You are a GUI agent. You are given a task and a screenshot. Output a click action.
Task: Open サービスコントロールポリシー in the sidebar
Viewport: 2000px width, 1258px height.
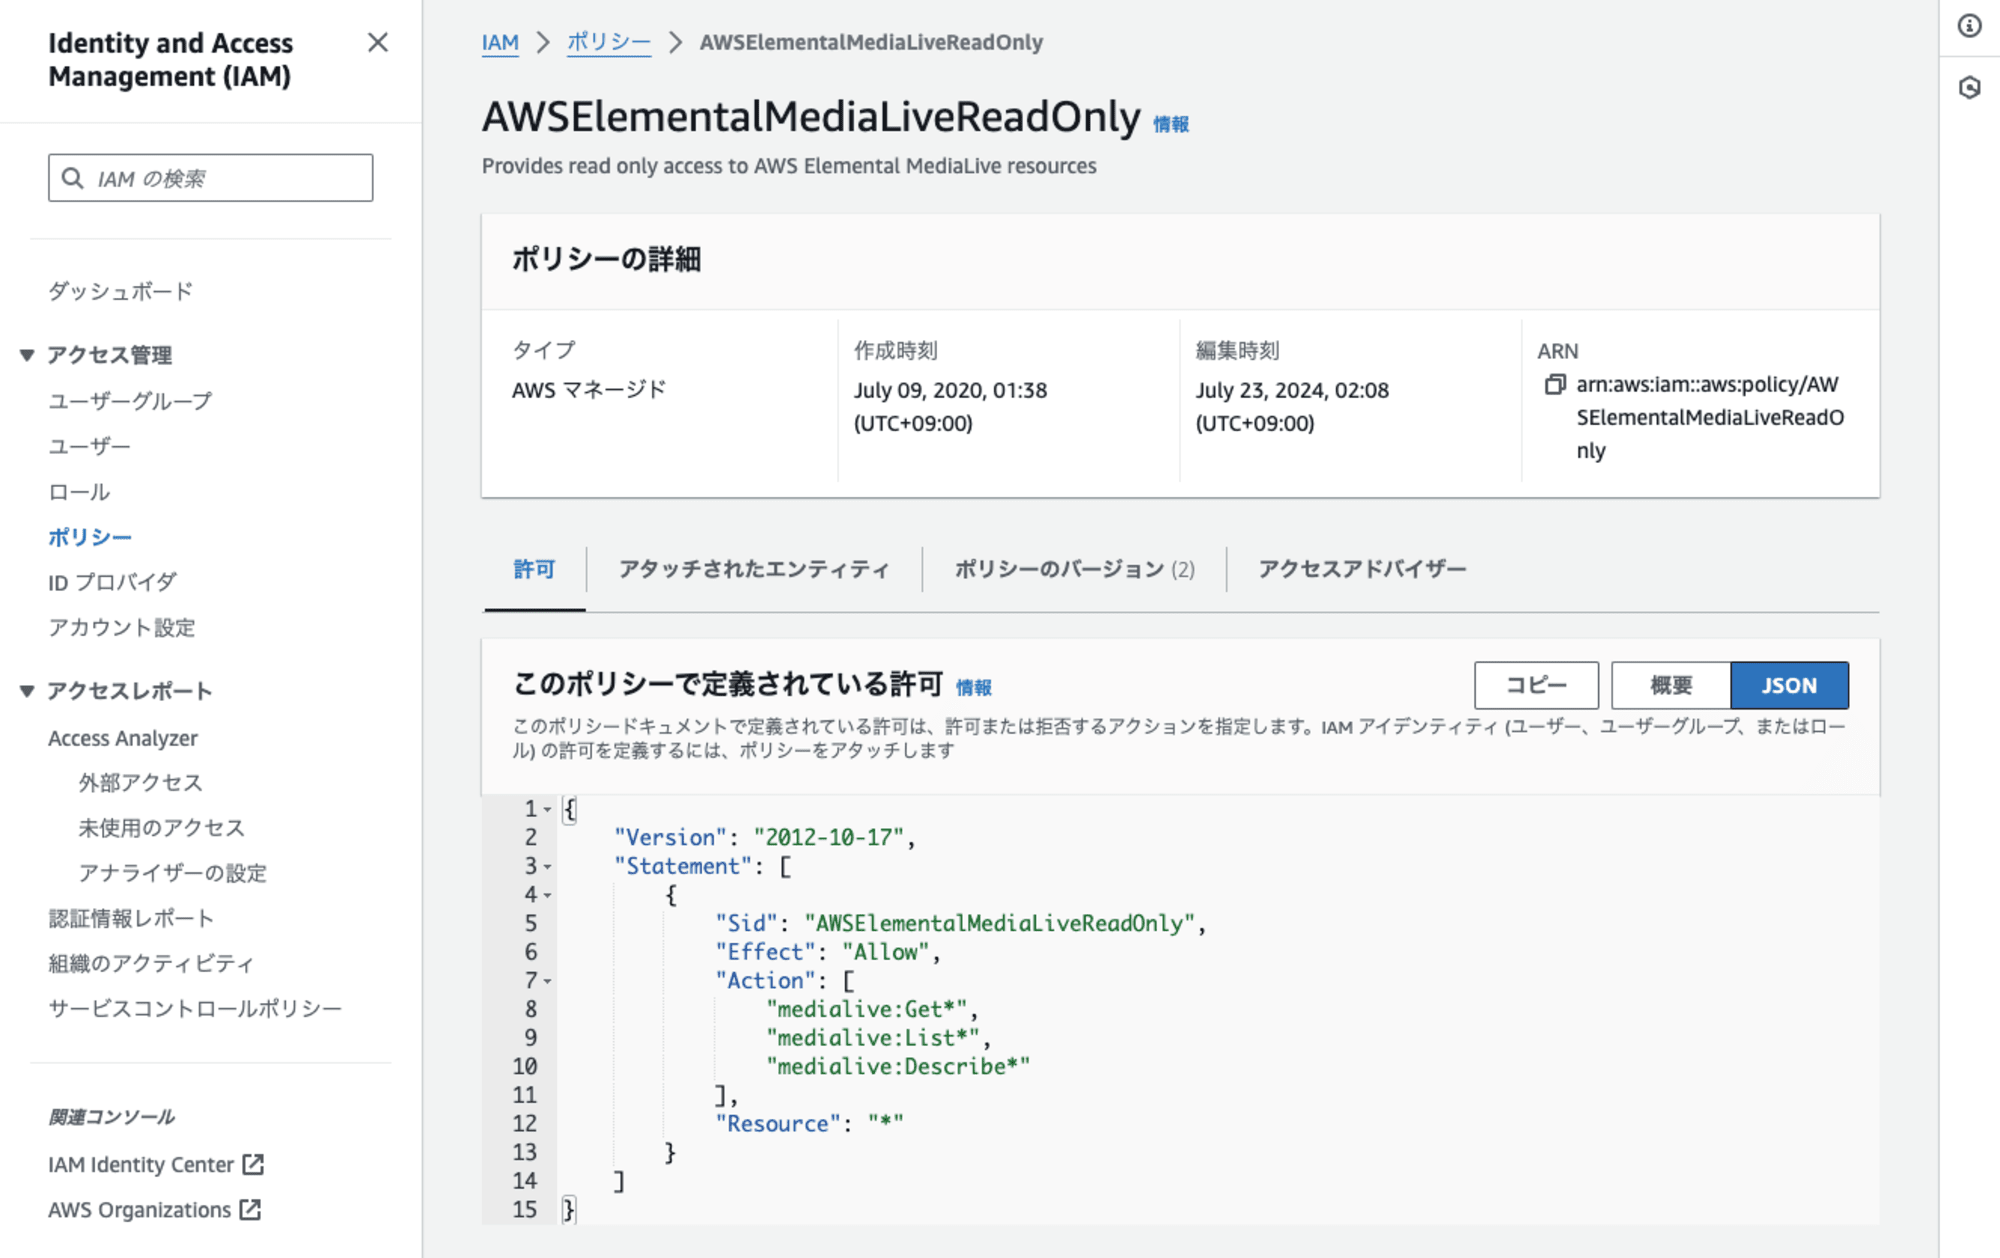195,1008
